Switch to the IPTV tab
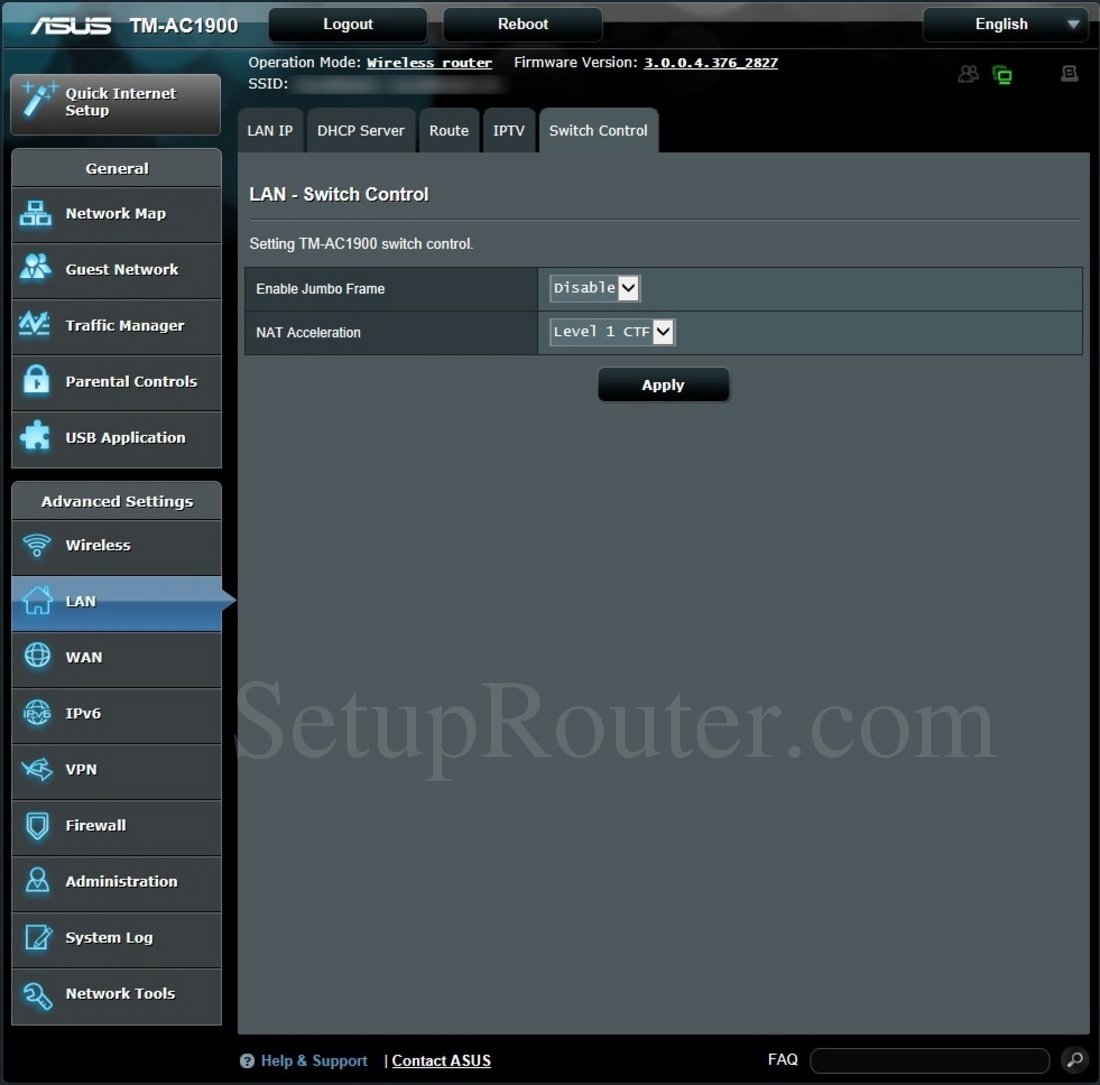 point(509,130)
